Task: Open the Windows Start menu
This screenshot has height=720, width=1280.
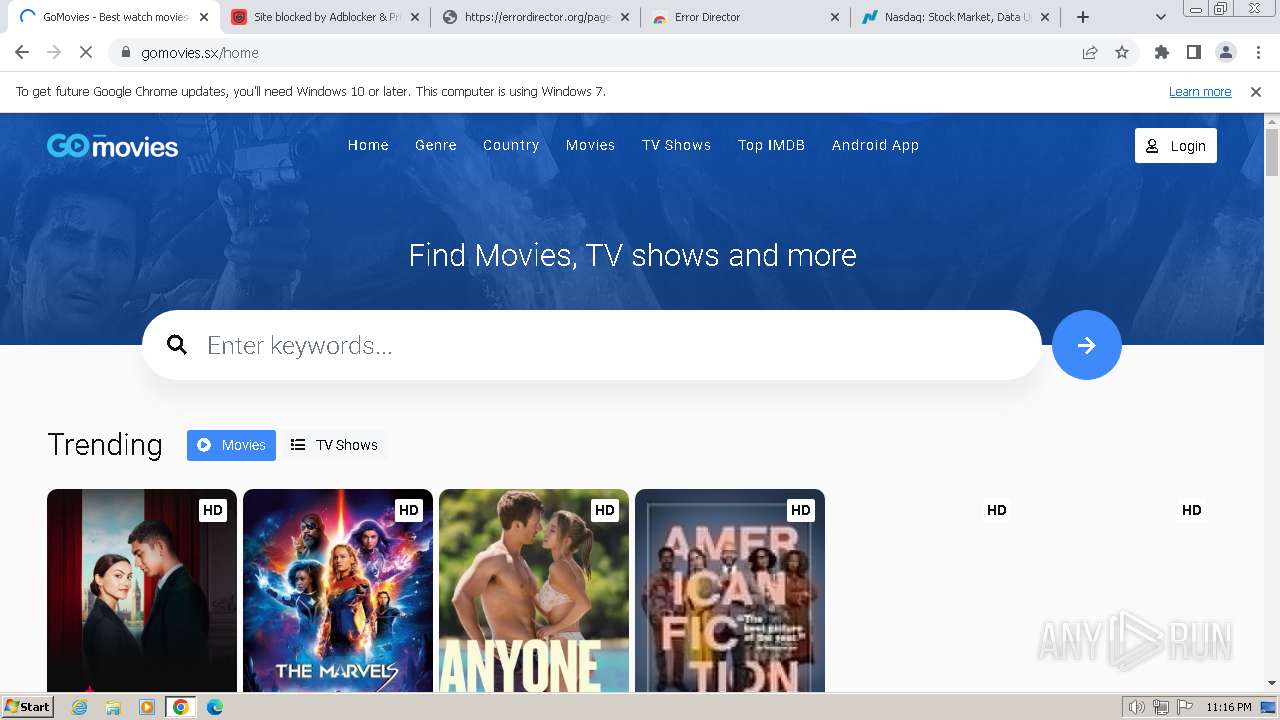Action: click(28, 707)
